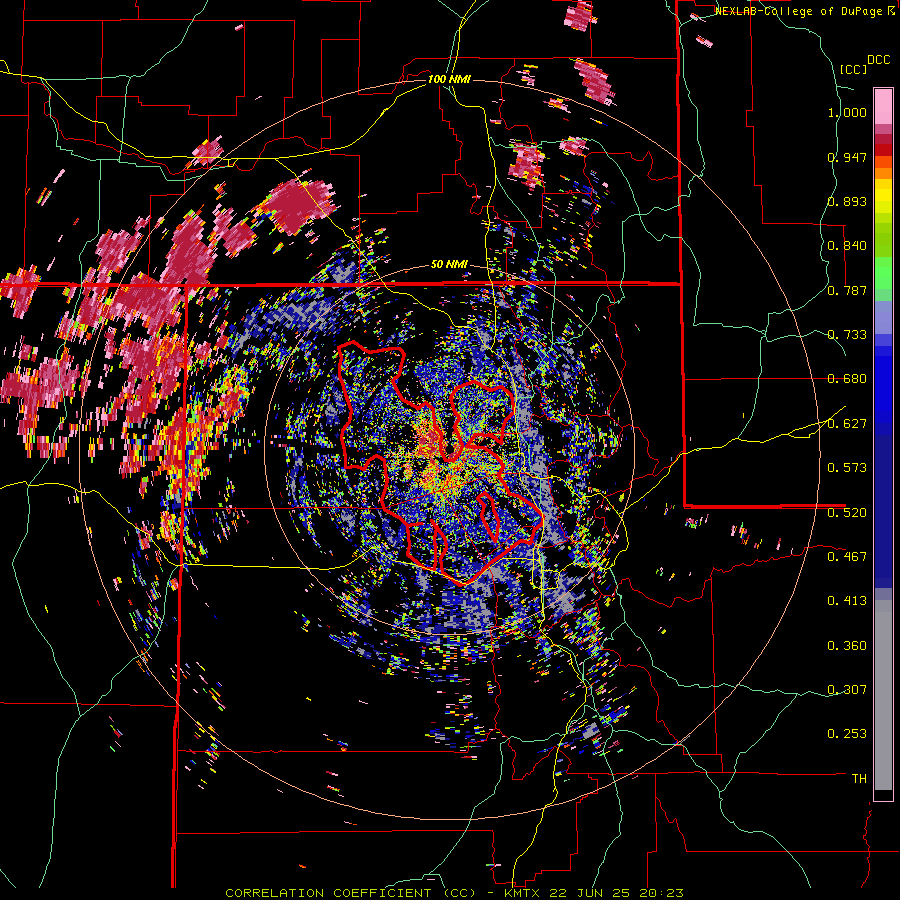Select the 0.733 scale label
This screenshot has height=900, width=900.
point(847,334)
